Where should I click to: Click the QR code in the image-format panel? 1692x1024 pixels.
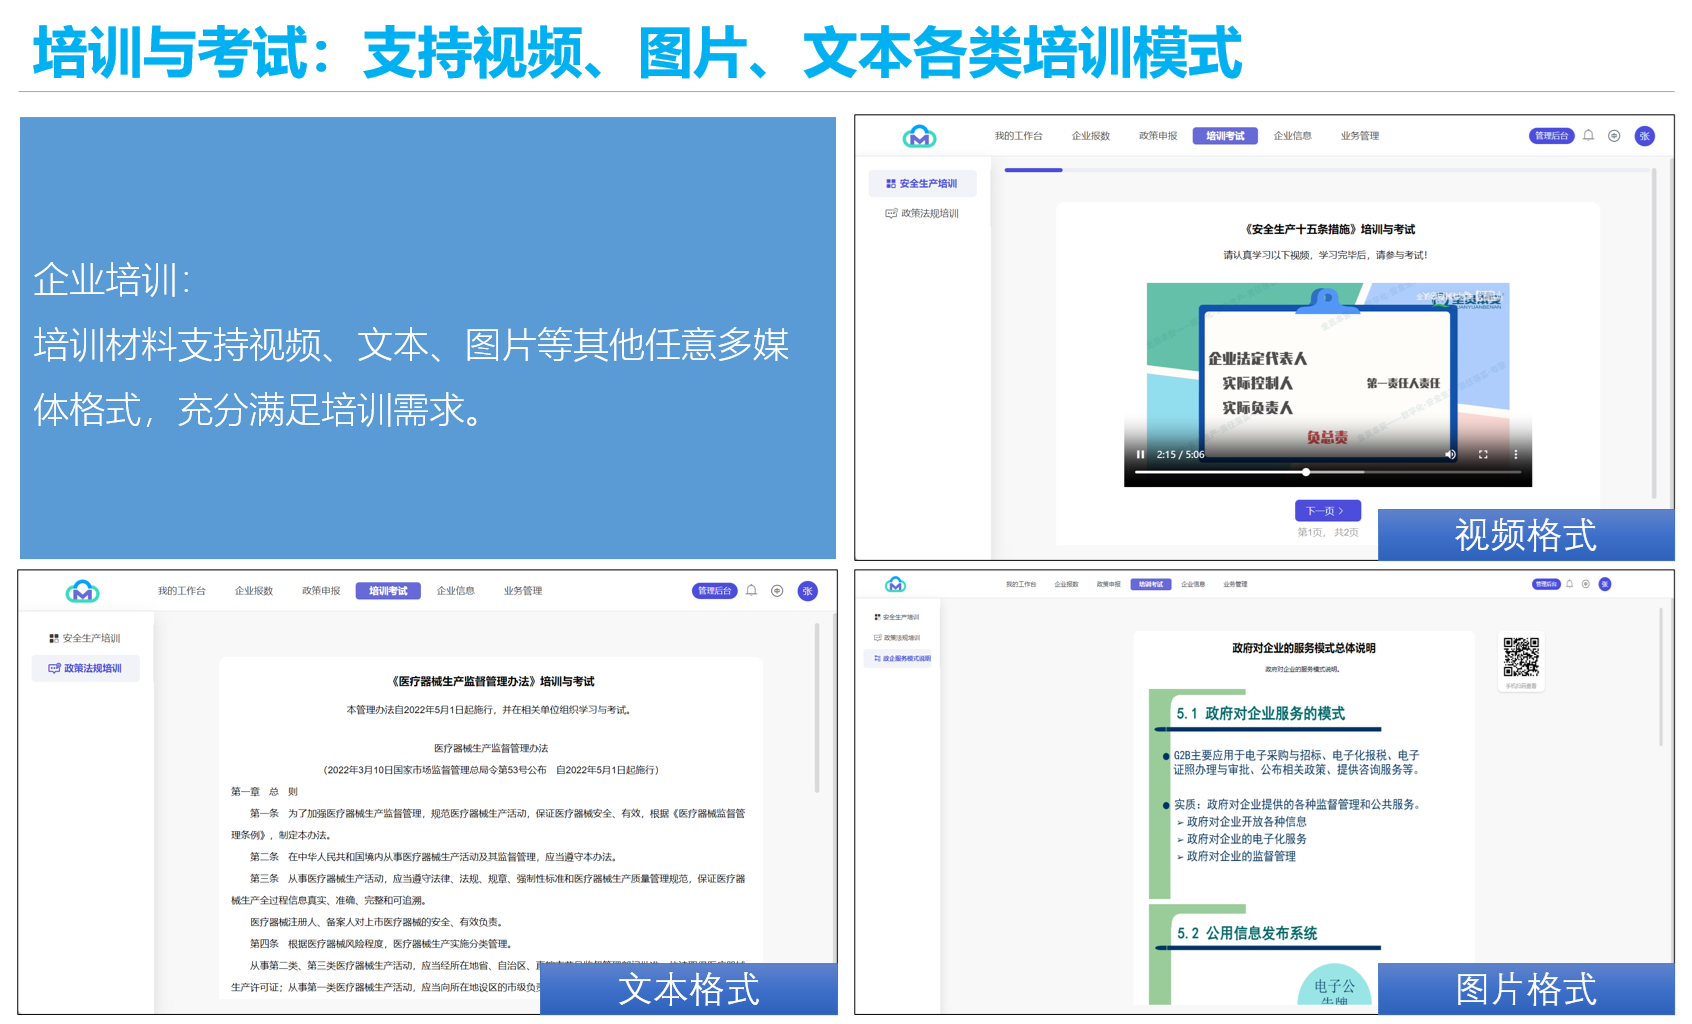tap(1521, 657)
